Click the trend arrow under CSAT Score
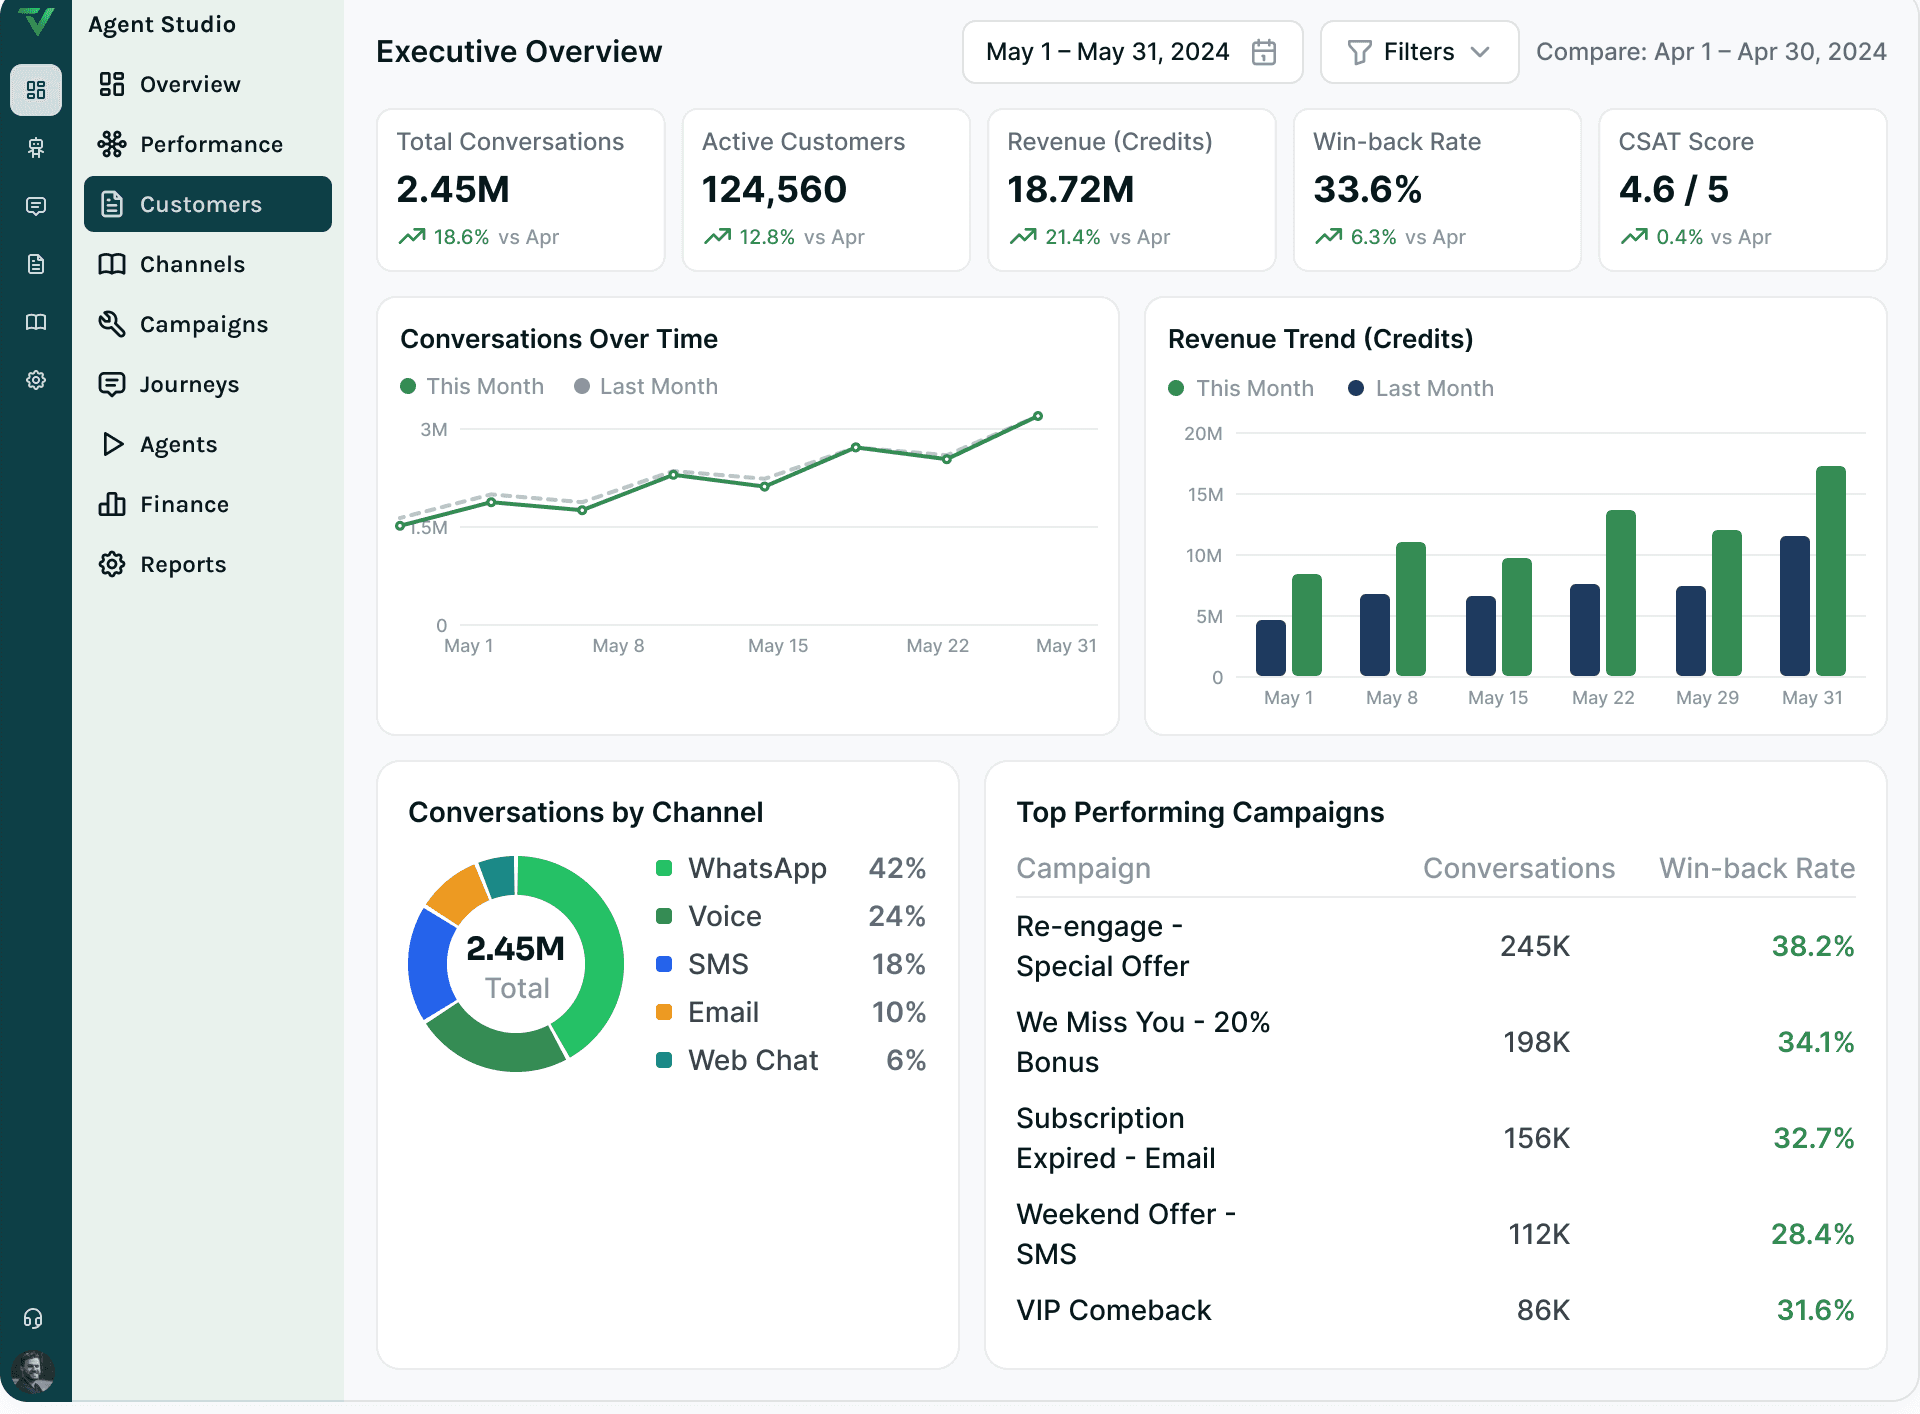The width and height of the screenshot is (1920, 1414). click(1634, 237)
